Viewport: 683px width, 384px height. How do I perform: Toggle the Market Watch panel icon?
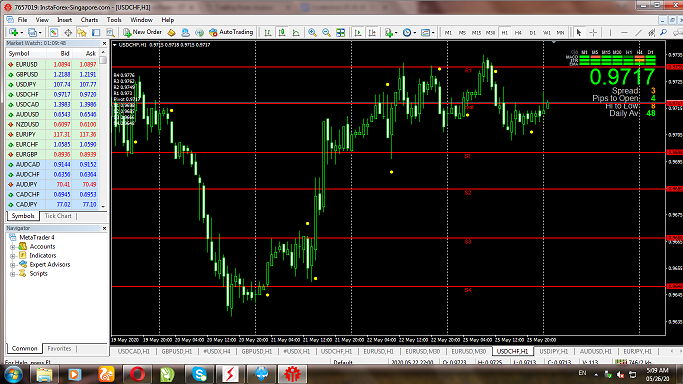pyautogui.click(x=54, y=33)
